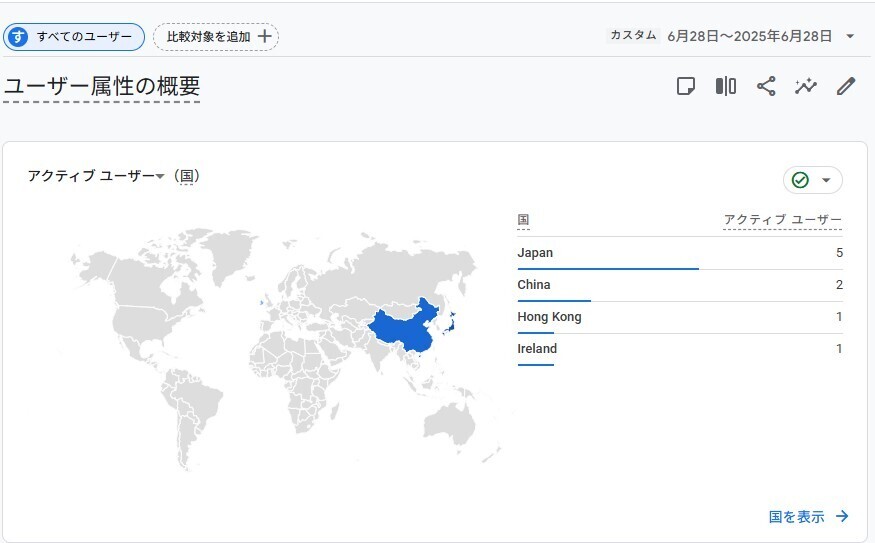This screenshot has width=875, height=543.
Task: Select the Japan row in table
Action: [x=679, y=253]
